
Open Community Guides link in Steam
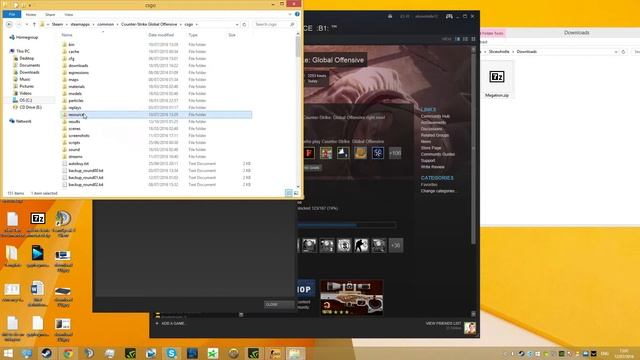point(438,154)
